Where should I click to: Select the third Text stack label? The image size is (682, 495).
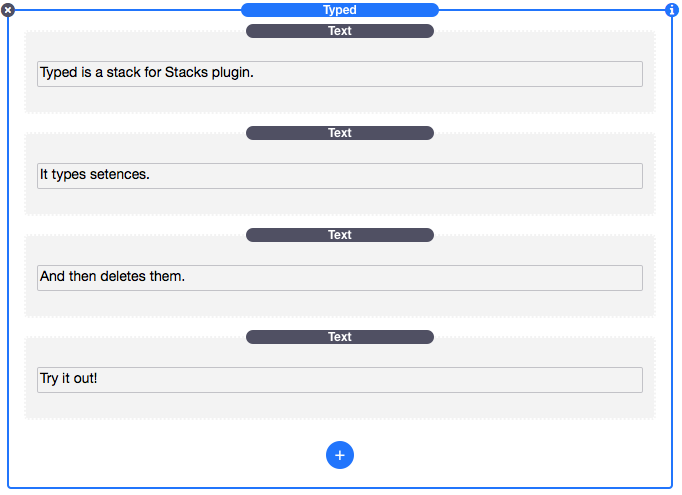[x=340, y=235]
